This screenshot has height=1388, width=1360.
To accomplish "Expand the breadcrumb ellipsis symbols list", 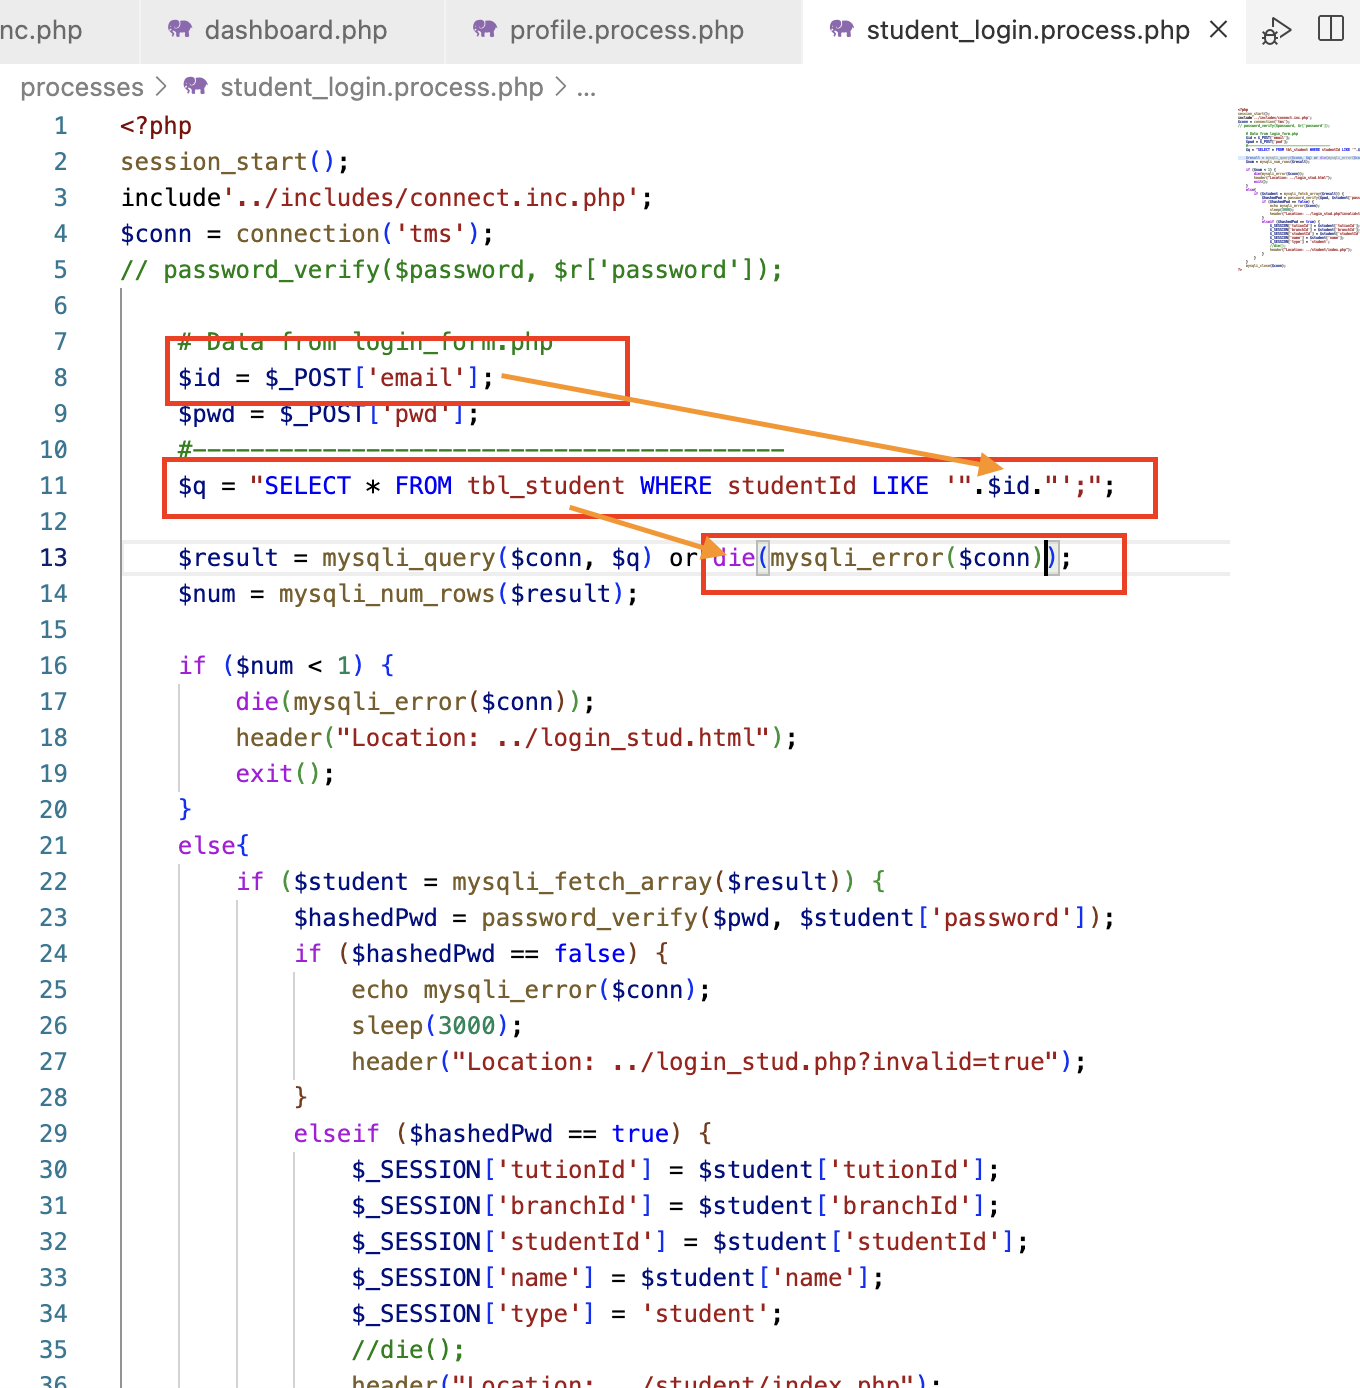I will pyautogui.click(x=587, y=88).
